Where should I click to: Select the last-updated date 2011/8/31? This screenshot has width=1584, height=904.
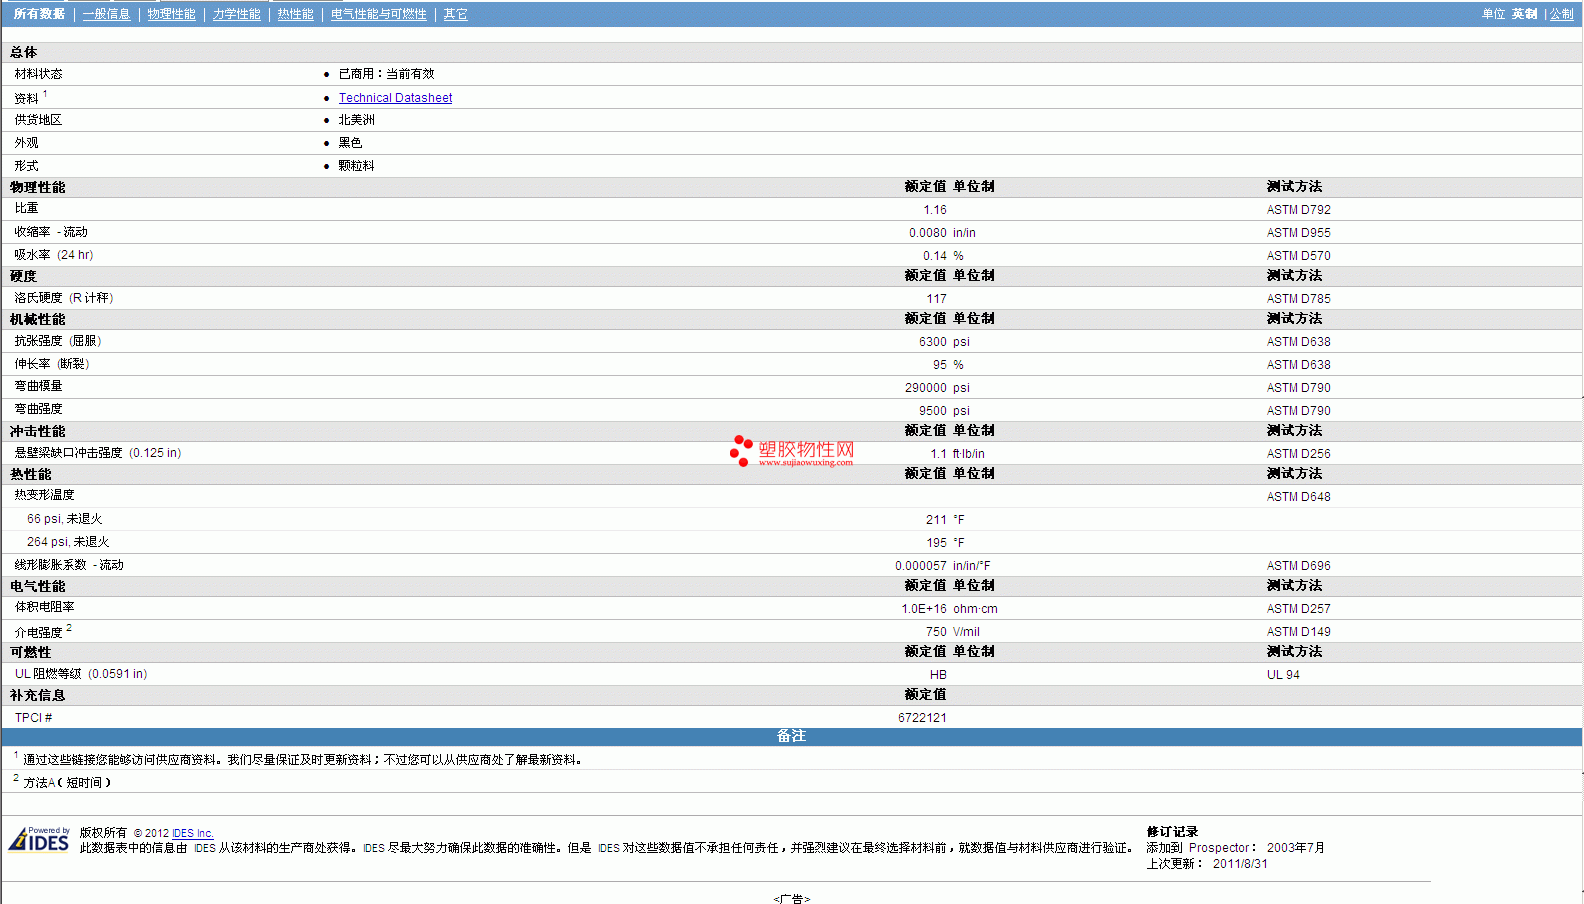tap(1240, 864)
